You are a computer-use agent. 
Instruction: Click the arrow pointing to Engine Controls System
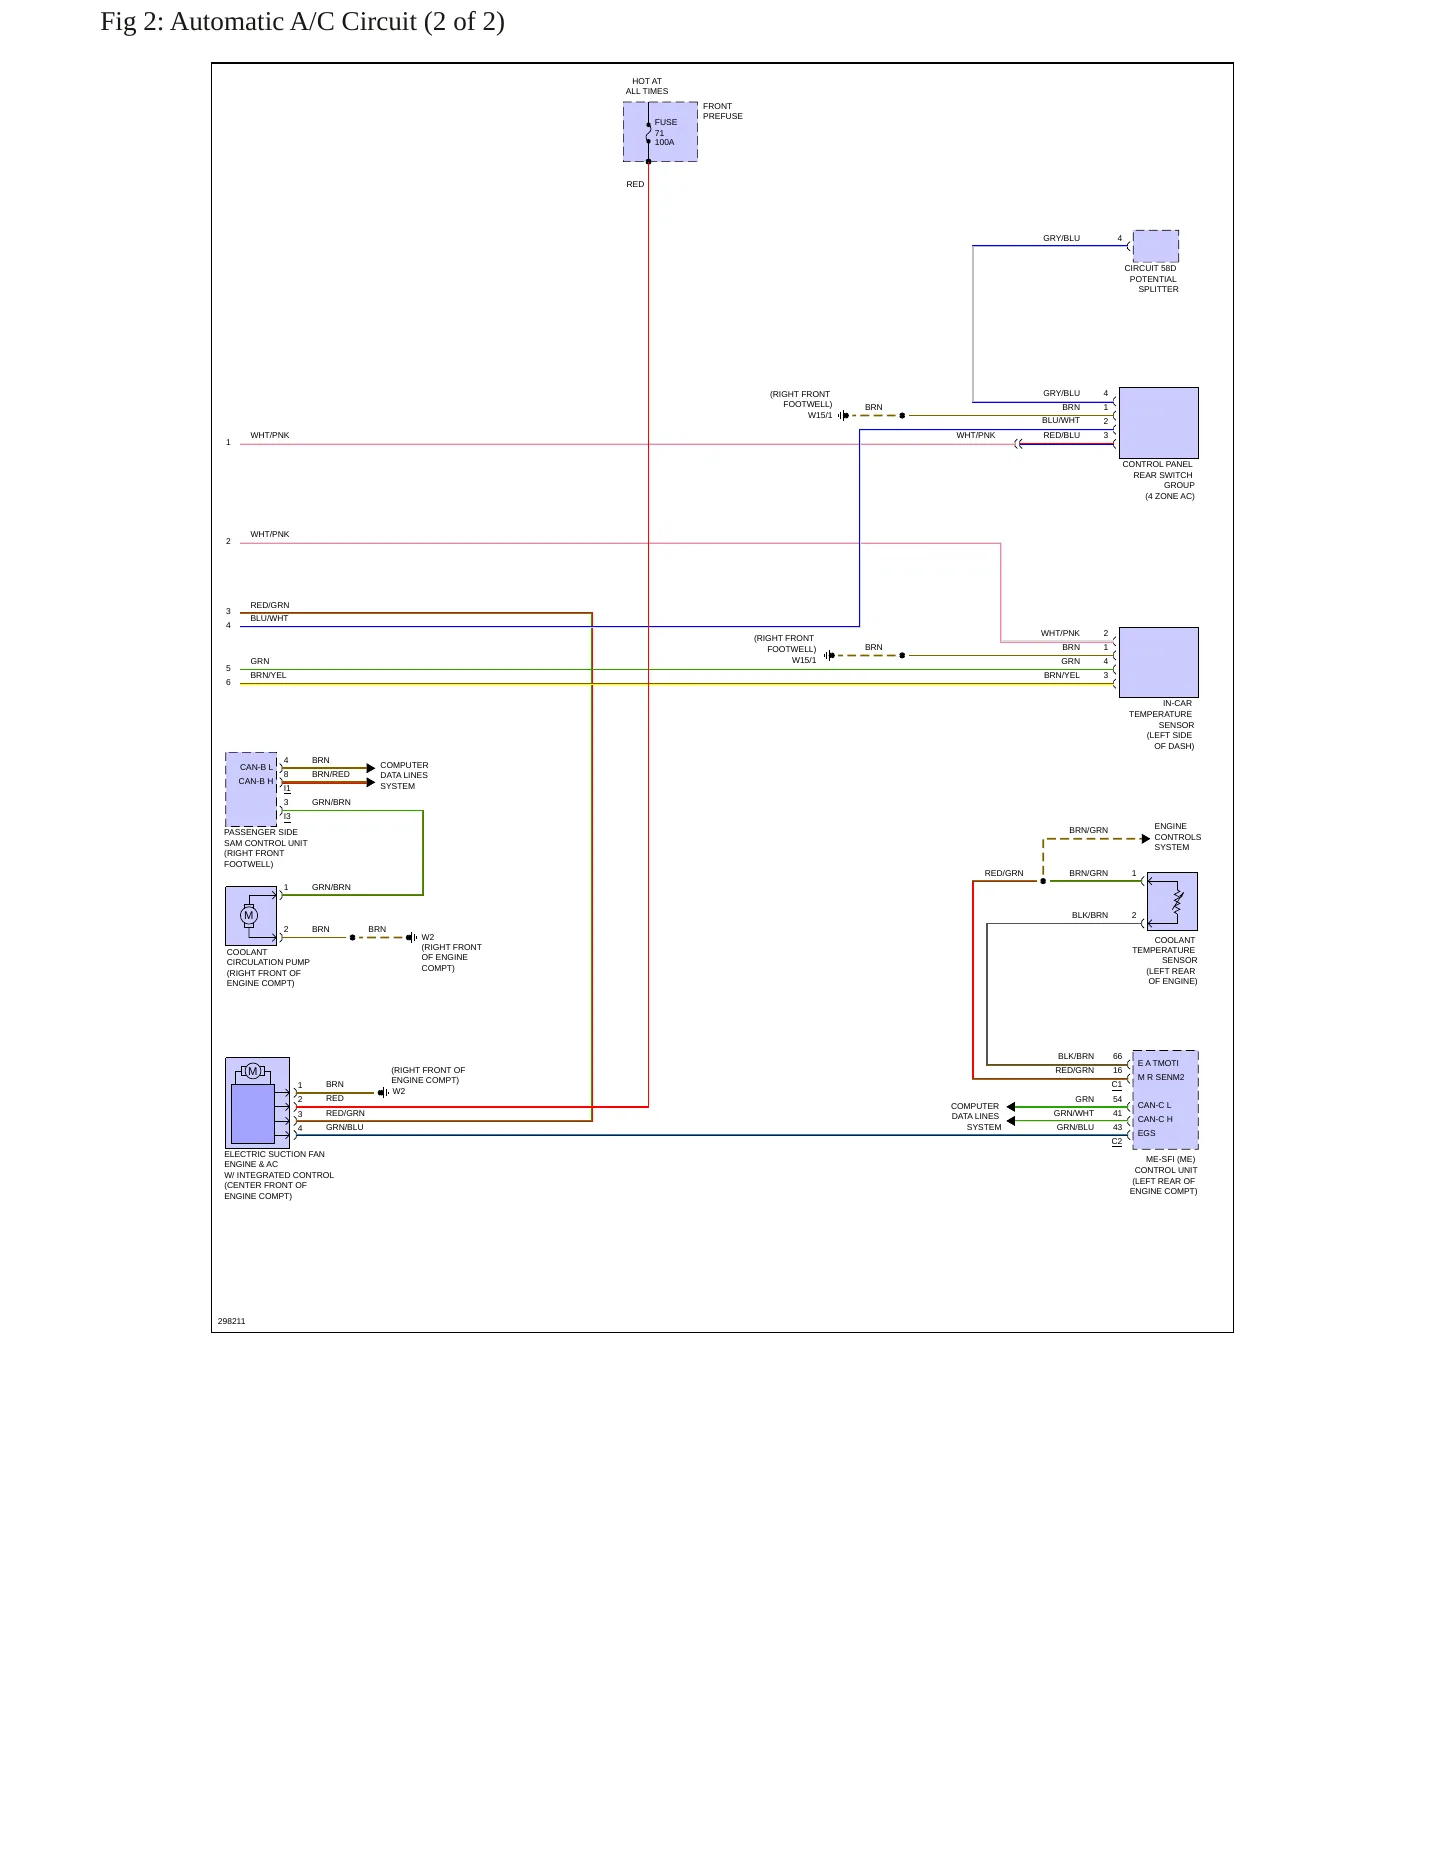point(1146,839)
